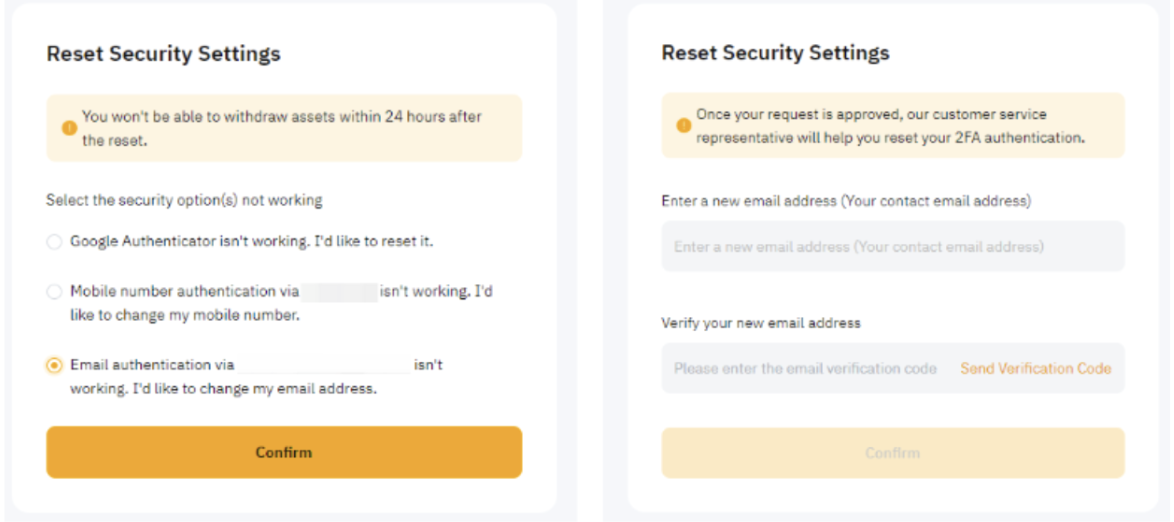Click the 24-hour withdrawal warning text
This screenshot has height=522, width=1174.
[281, 128]
